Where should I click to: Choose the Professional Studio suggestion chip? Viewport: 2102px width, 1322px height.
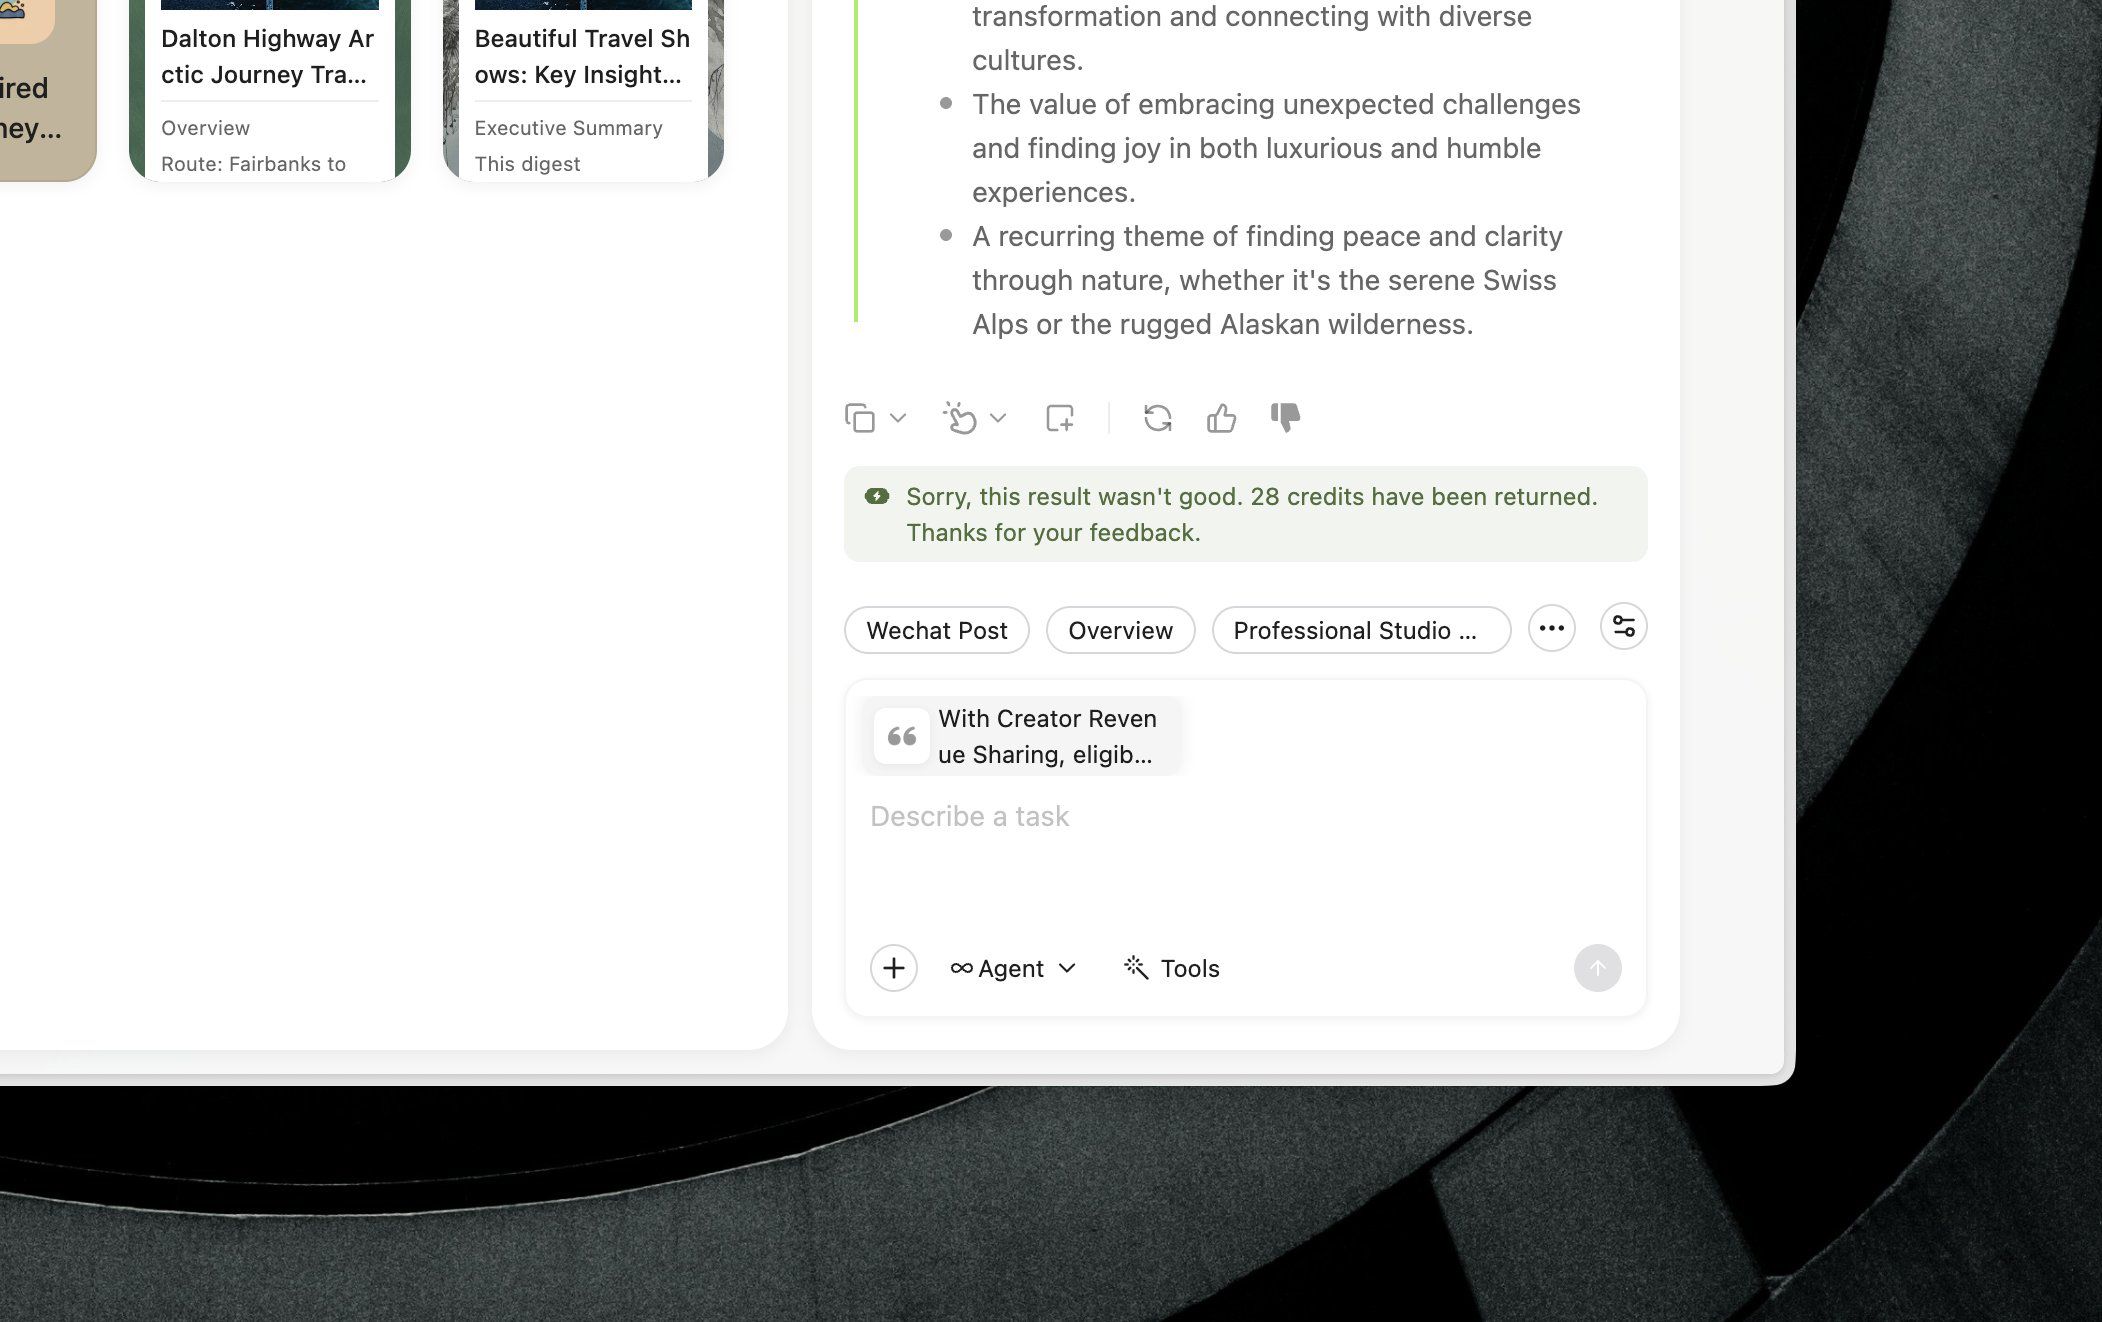[x=1361, y=630]
